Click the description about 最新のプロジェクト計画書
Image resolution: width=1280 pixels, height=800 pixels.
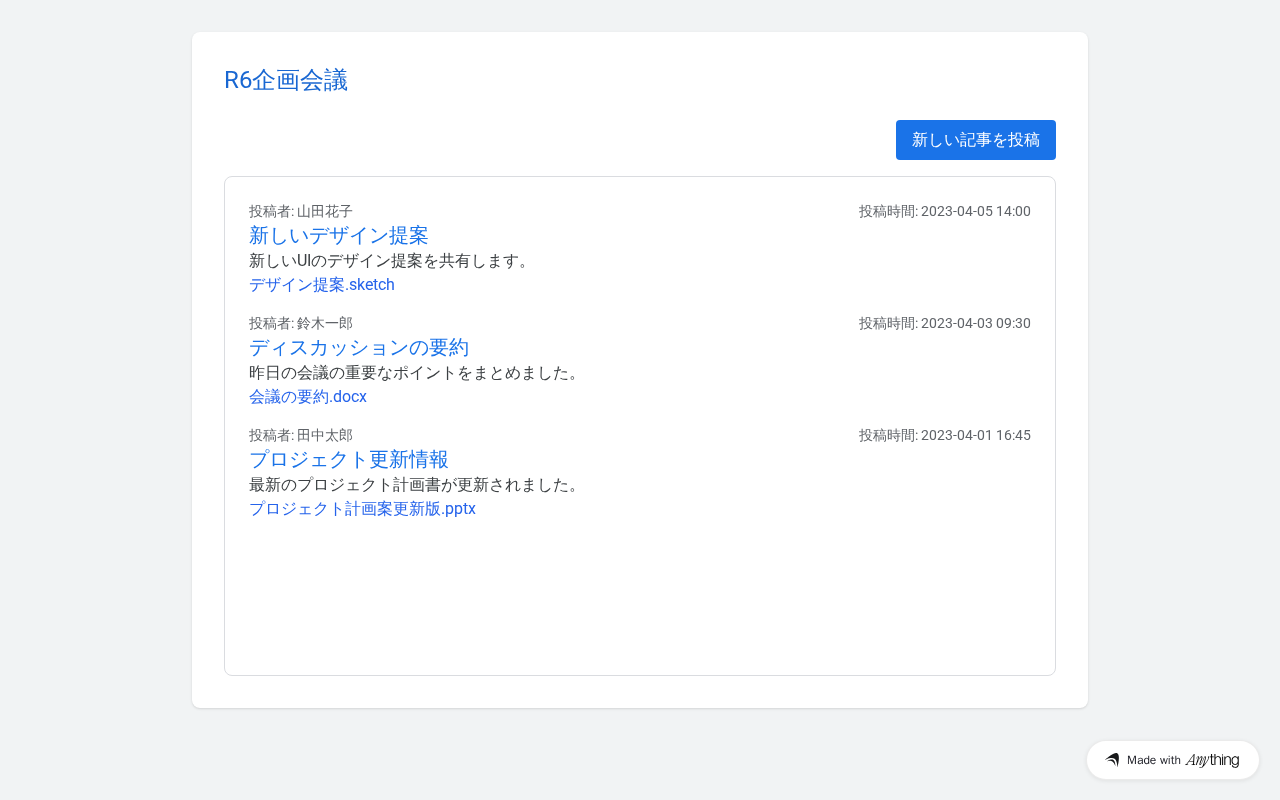click(x=414, y=485)
